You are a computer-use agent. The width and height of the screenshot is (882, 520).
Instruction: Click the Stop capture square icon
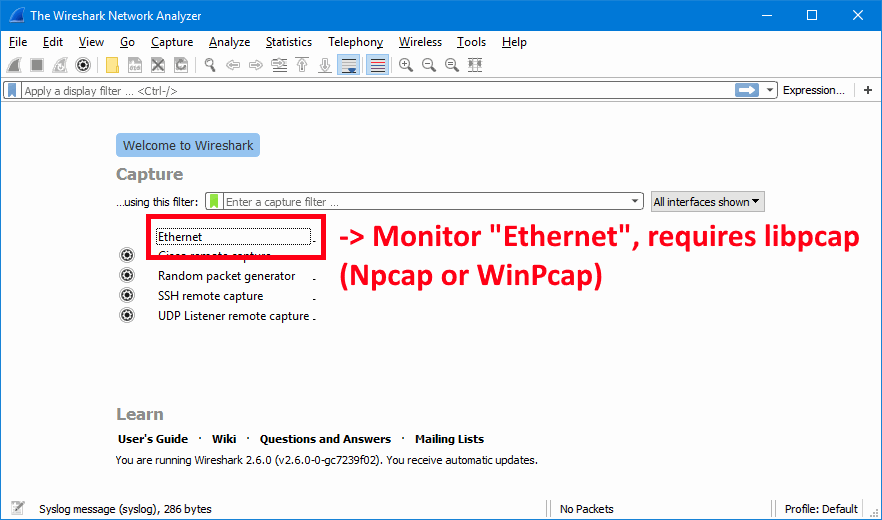pos(37,65)
